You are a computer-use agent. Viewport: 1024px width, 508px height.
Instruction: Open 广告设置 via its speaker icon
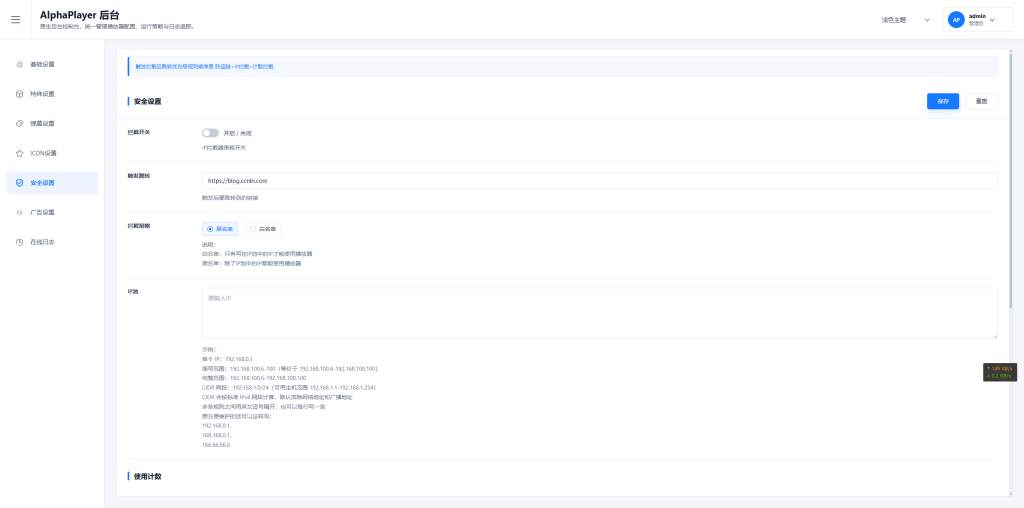pyautogui.click(x=20, y=212)
